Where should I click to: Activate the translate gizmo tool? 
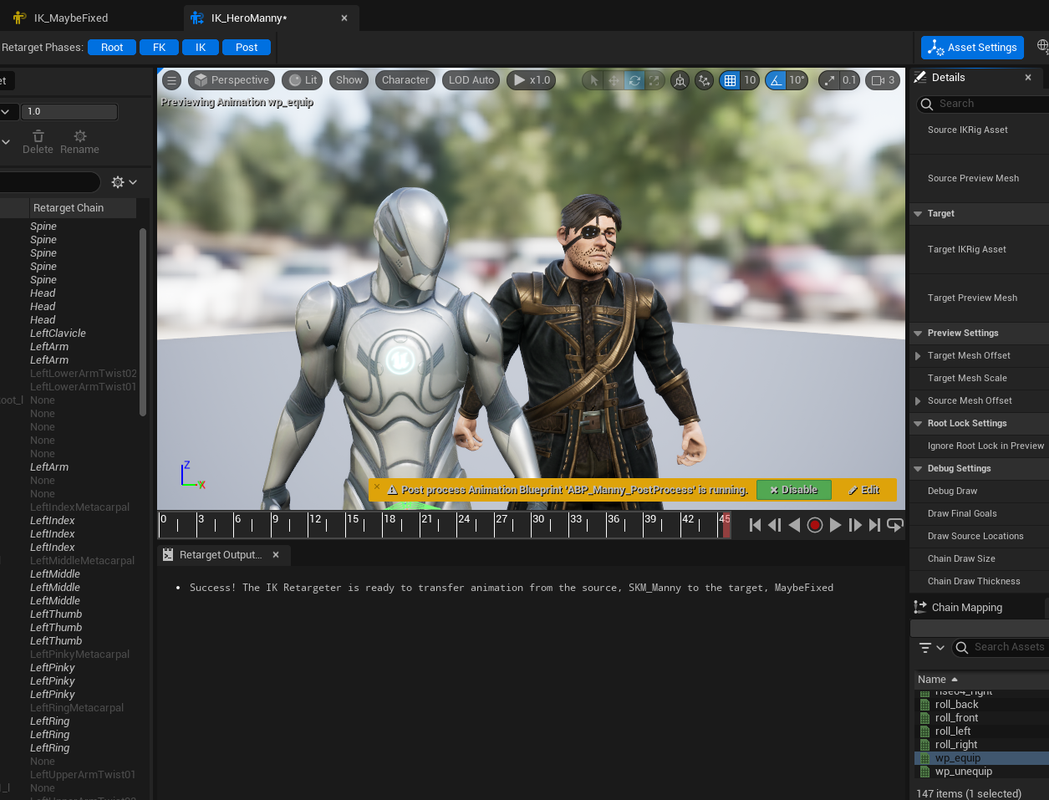point(613,80)
